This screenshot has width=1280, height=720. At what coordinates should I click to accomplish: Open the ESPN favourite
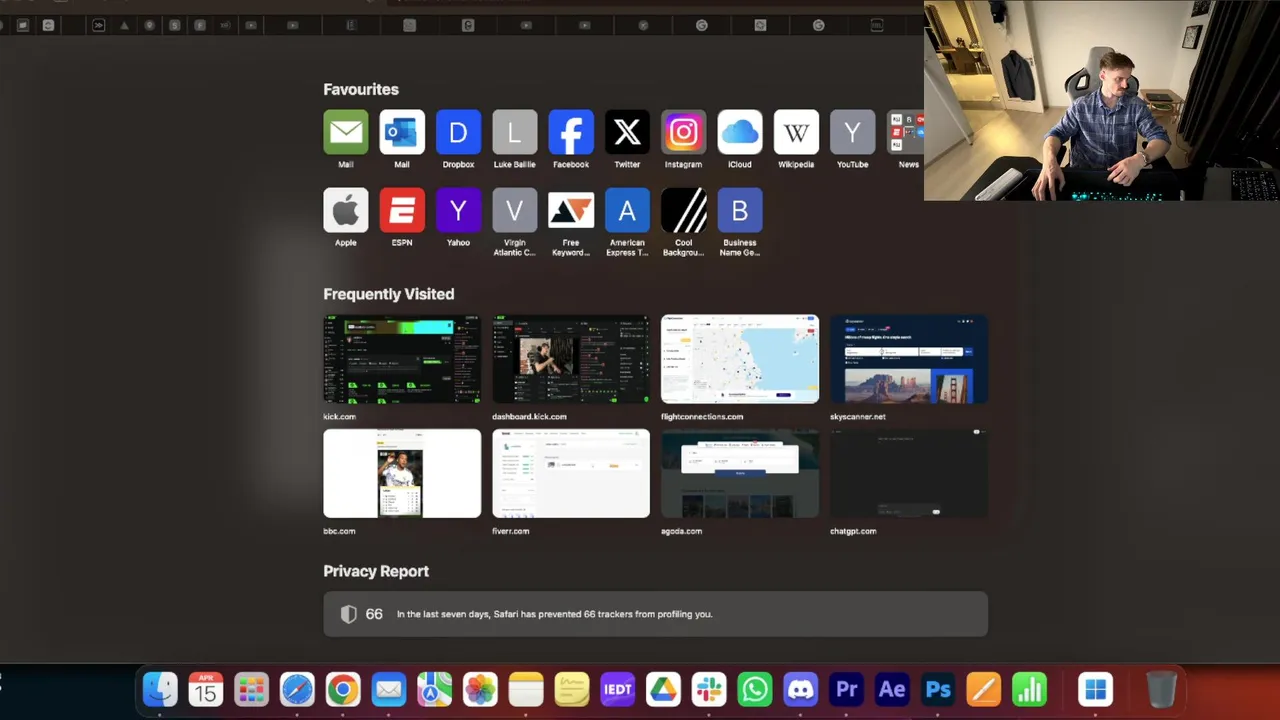(x=402, y=210)
